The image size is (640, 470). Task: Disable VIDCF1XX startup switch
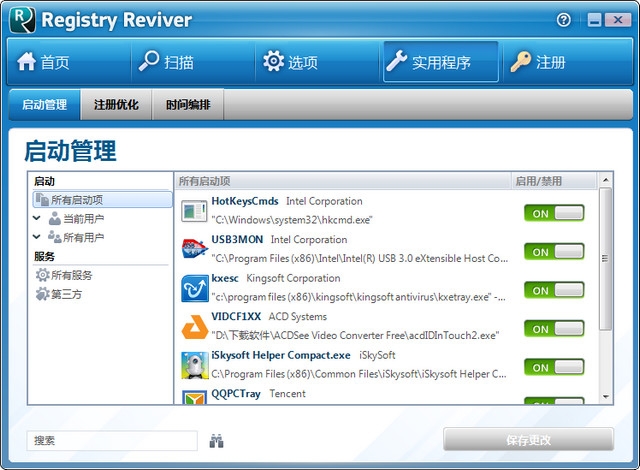pyautogui.click(x=554, y=328)
